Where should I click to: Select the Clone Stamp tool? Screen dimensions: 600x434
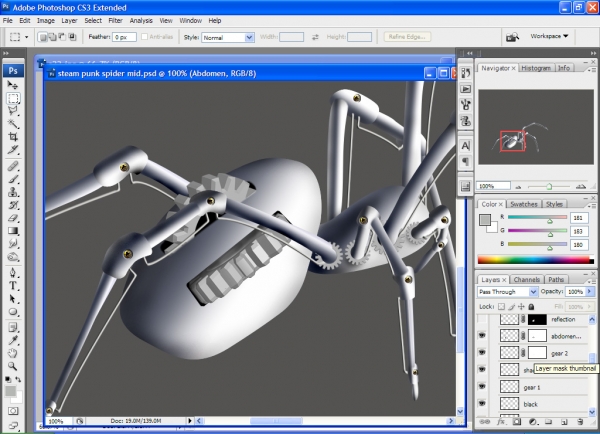pyautogui.click(x=13, y=192)
